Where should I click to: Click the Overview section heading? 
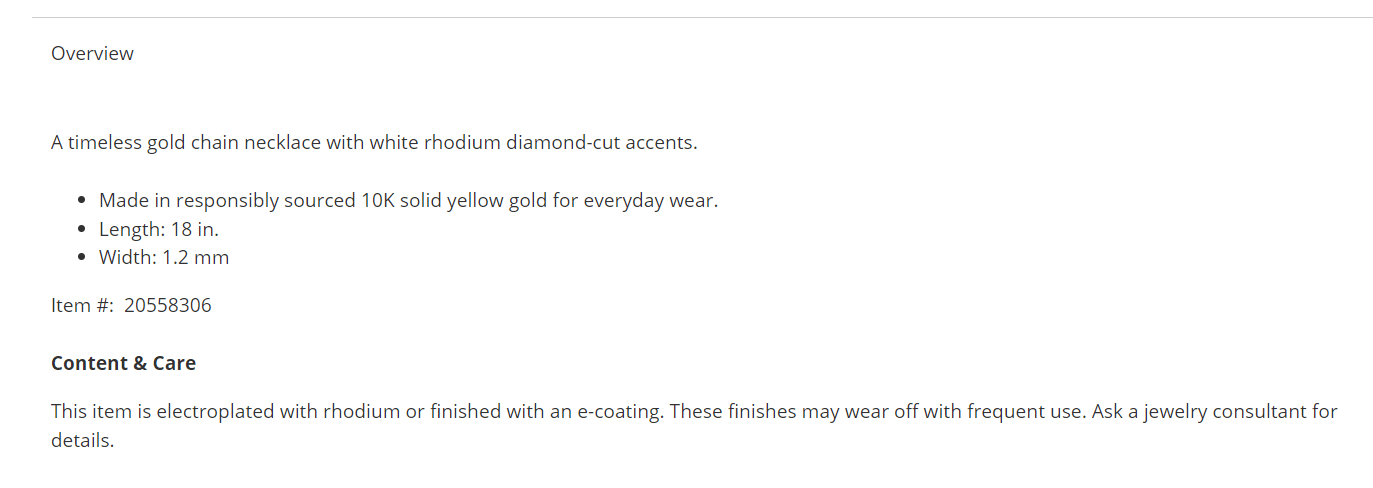coord(92,54)
